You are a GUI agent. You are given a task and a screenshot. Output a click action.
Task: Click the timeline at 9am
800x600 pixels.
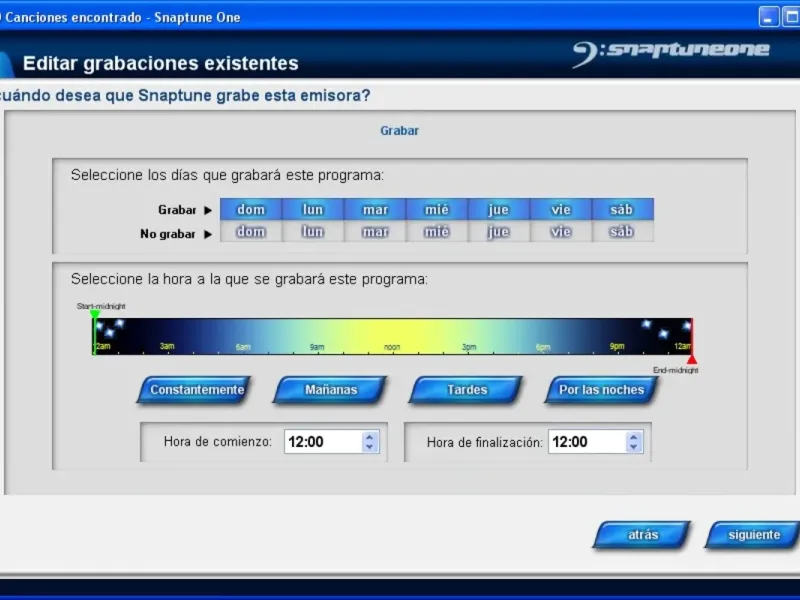point(317,347)
